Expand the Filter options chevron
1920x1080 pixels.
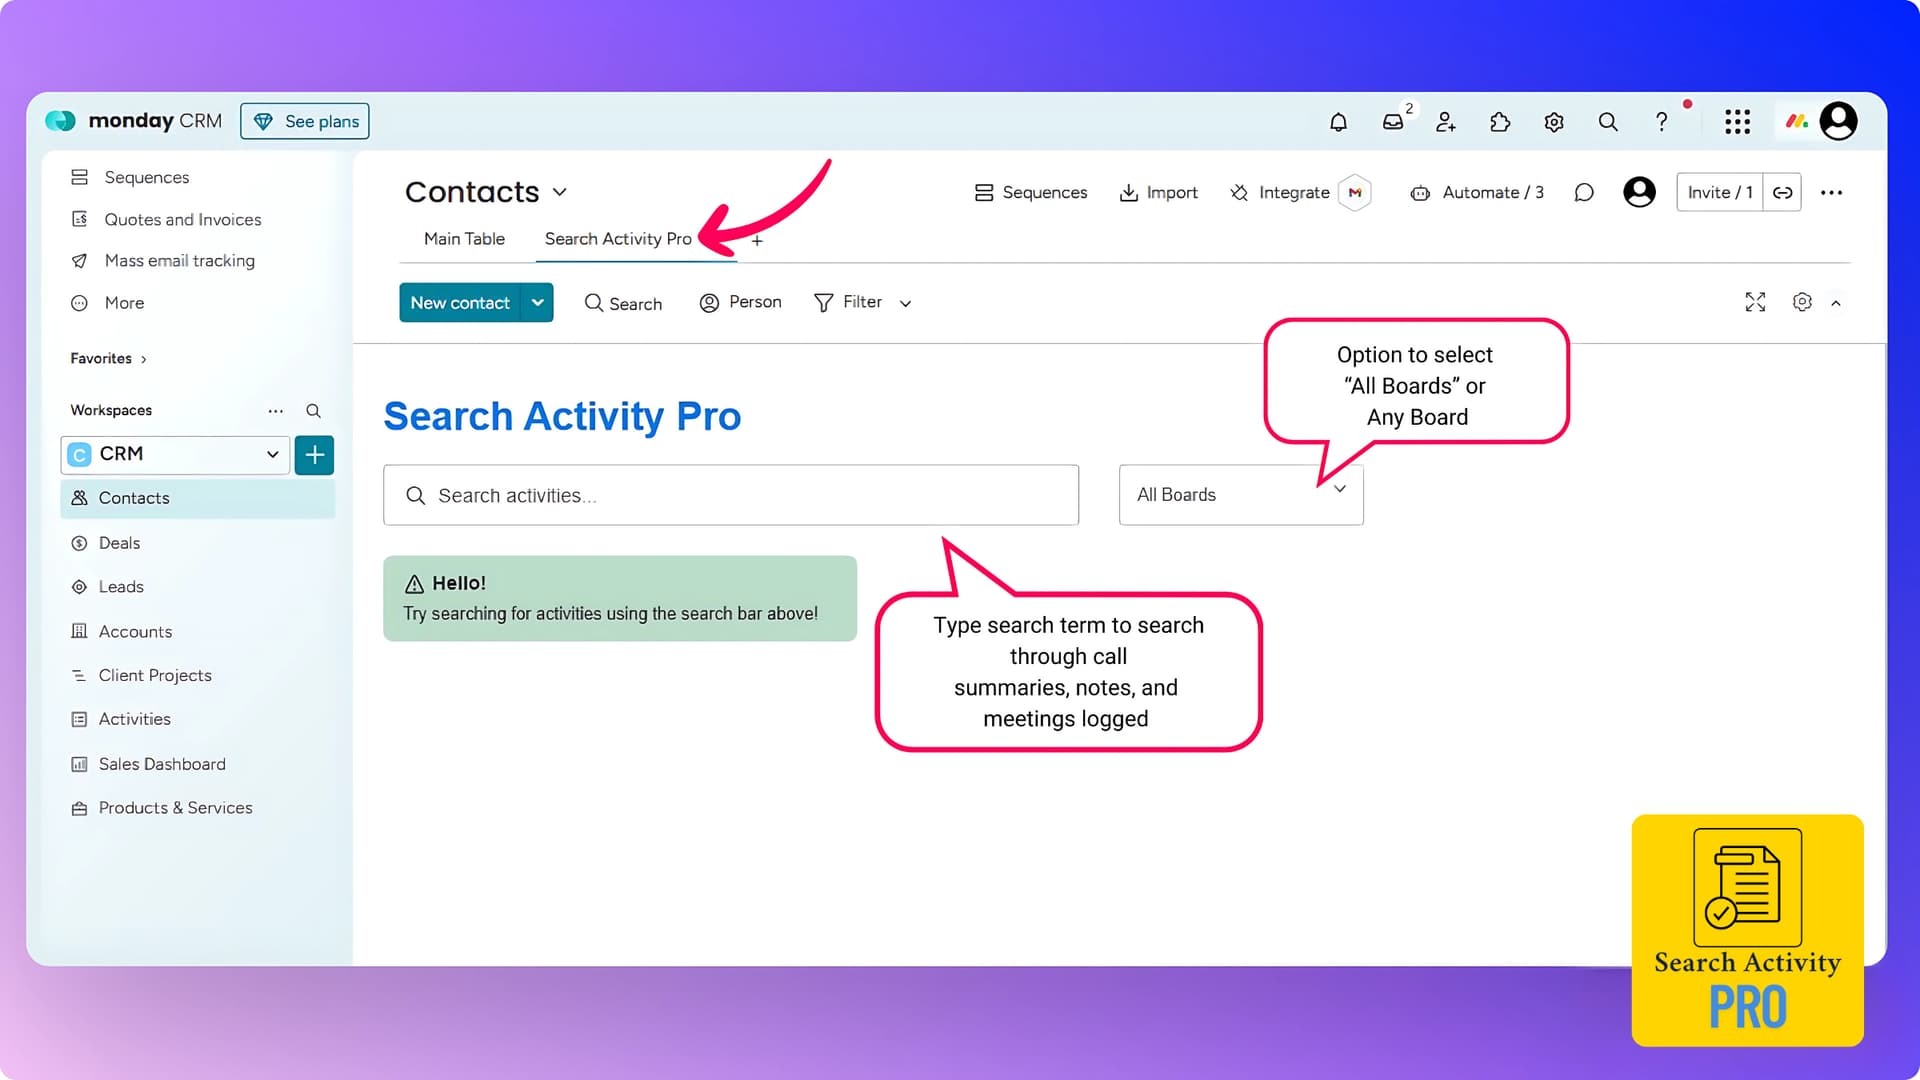[x=905, y=304]
